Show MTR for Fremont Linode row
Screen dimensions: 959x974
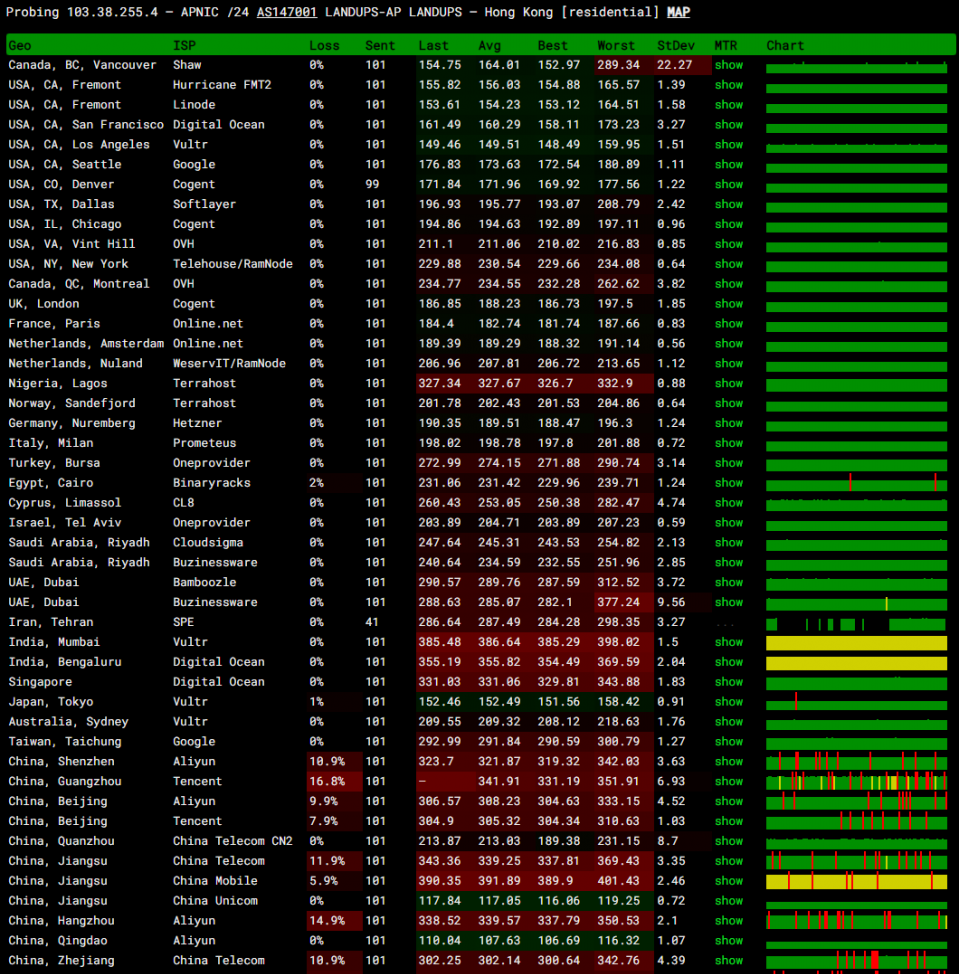(728, 105)
